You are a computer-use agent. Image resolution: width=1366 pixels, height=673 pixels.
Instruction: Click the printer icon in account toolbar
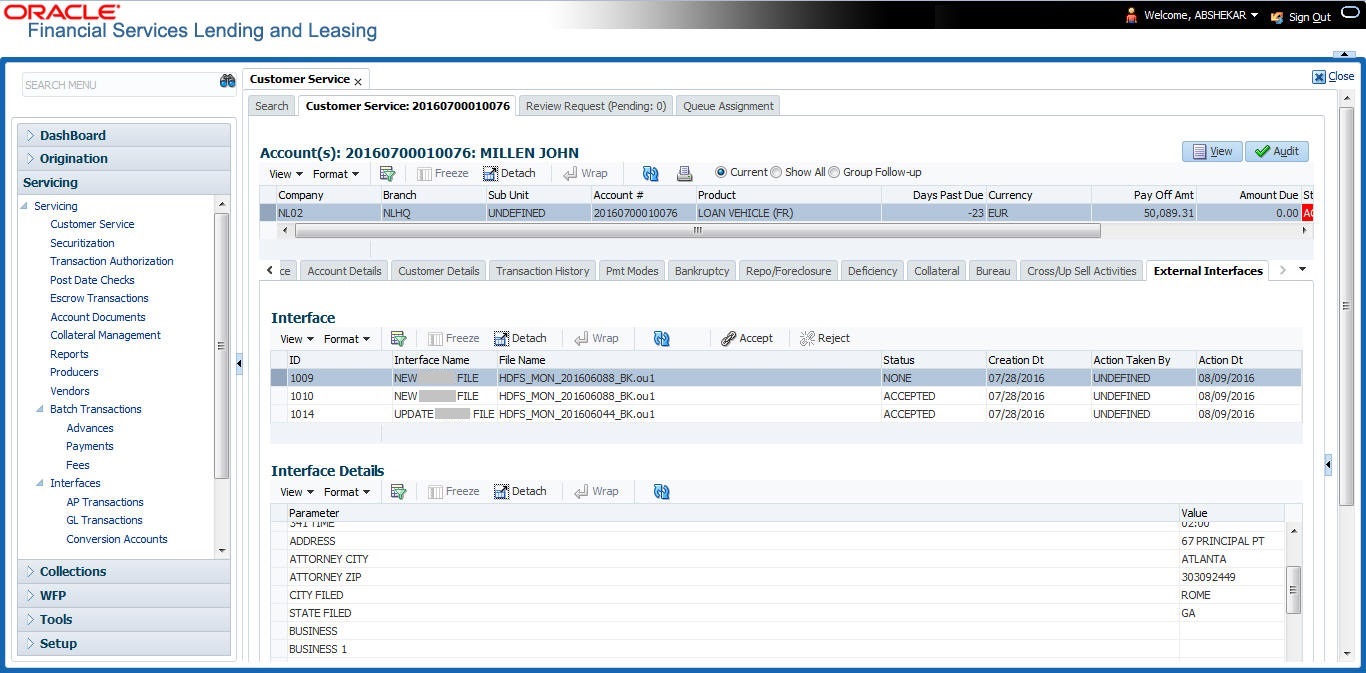coord(684,173)
